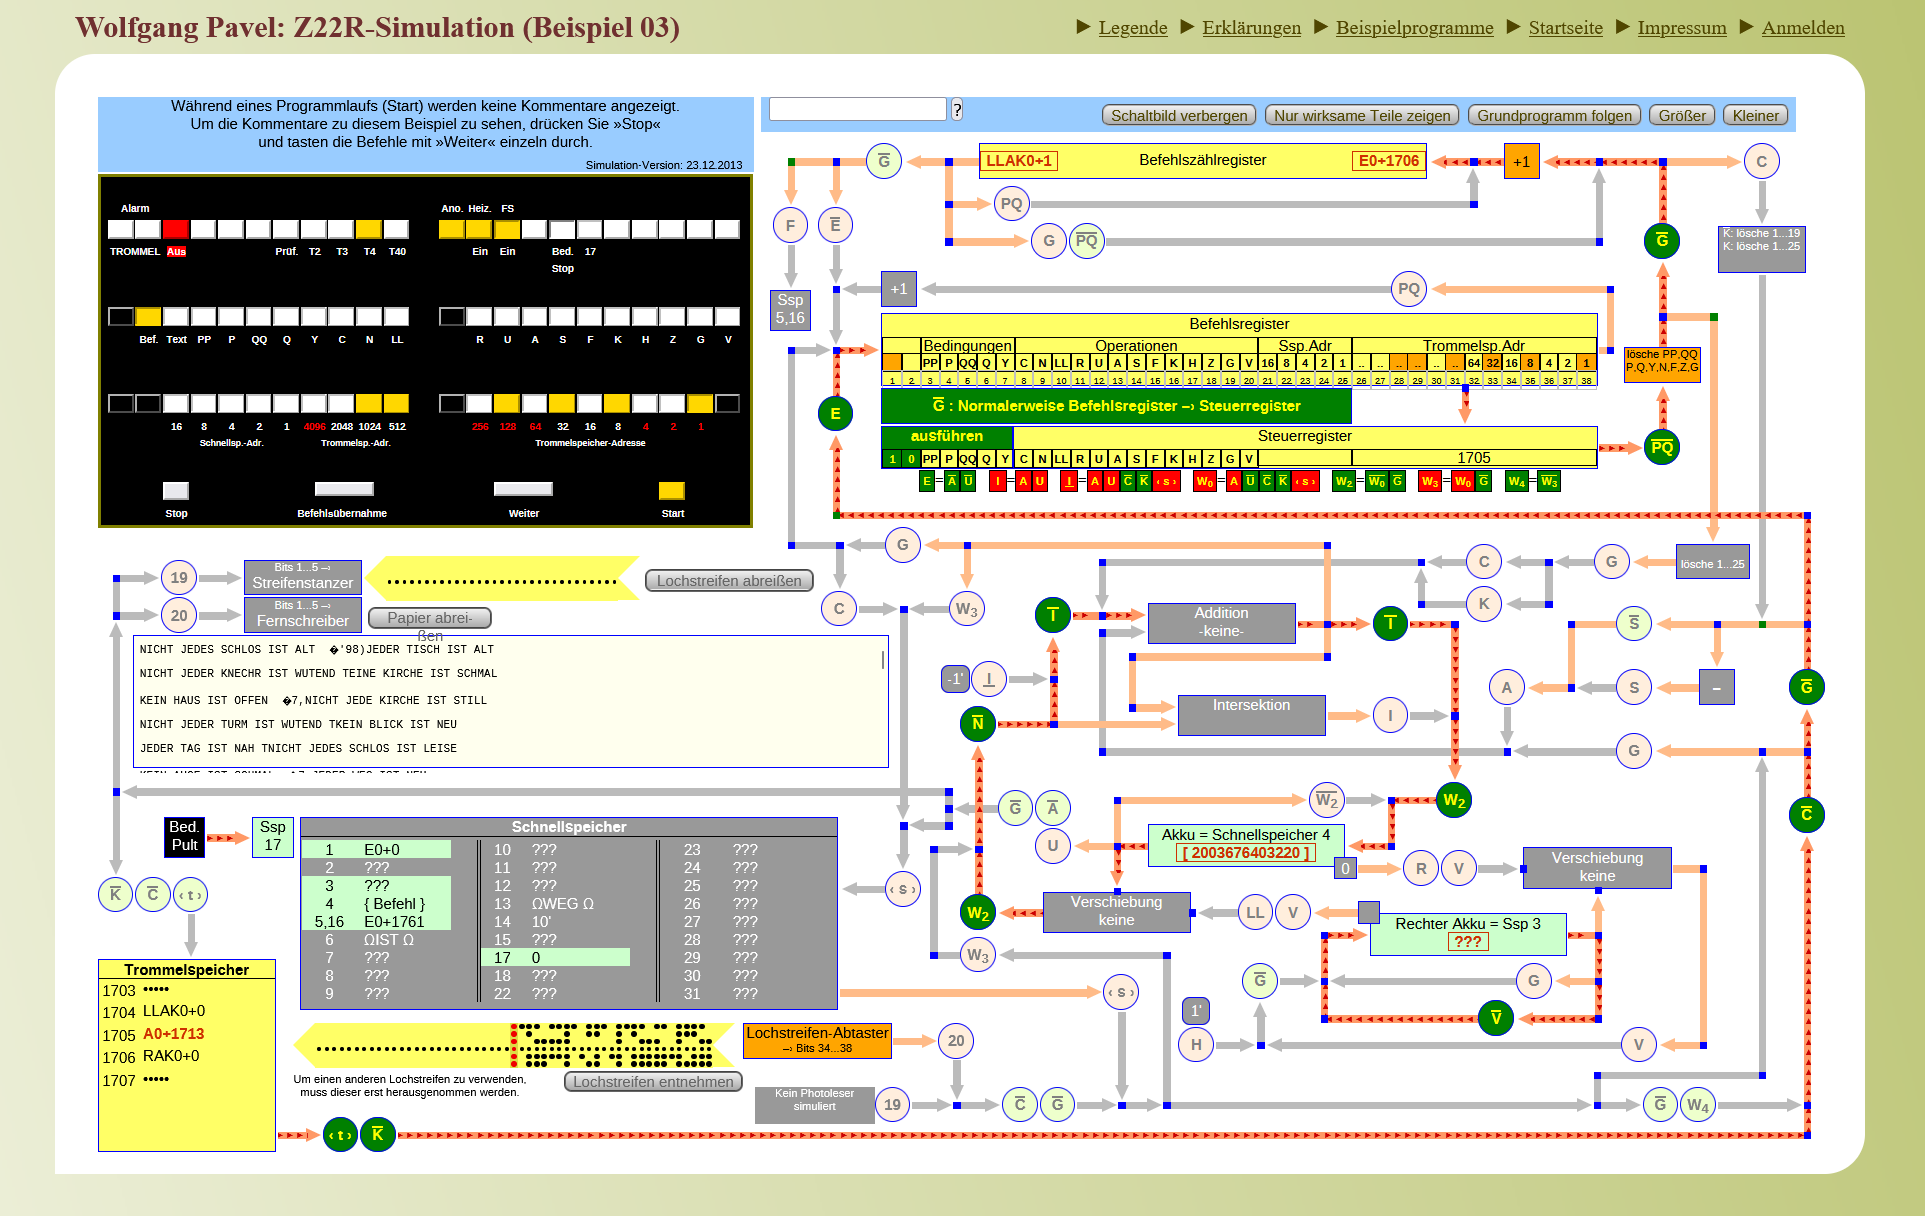Click the Papier abreißen button
Viewport: 1925px width, 1216px height.
click(x=430, y=618)
